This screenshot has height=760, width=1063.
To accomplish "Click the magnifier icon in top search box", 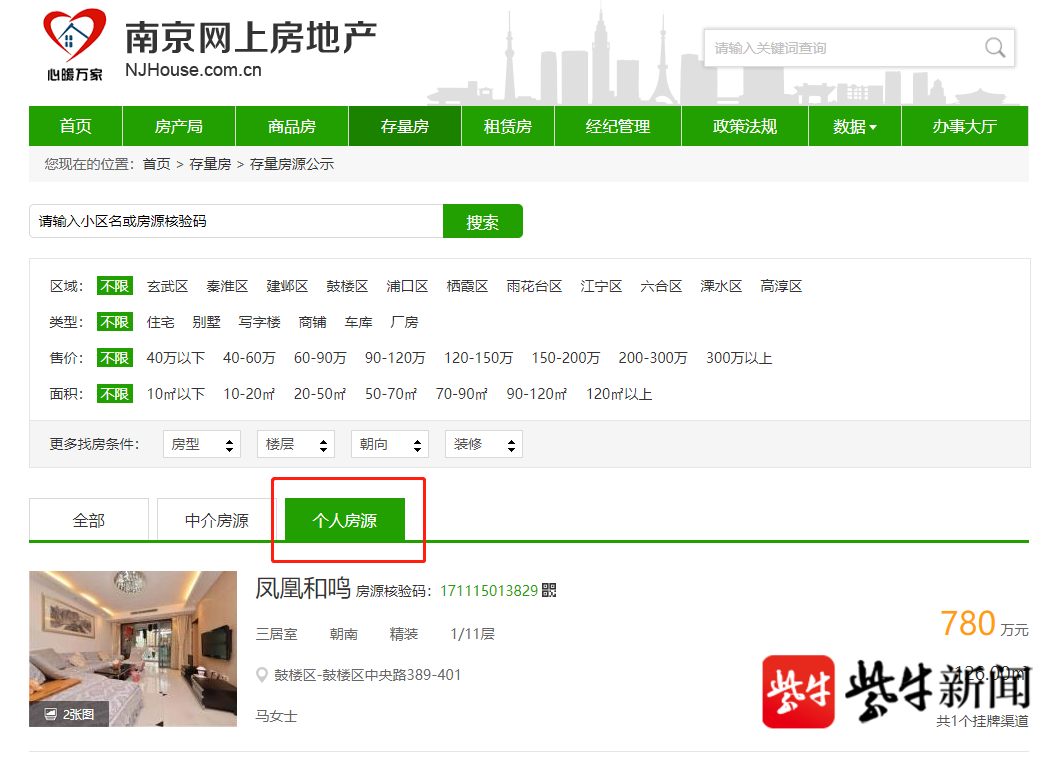I will (994, 48).
